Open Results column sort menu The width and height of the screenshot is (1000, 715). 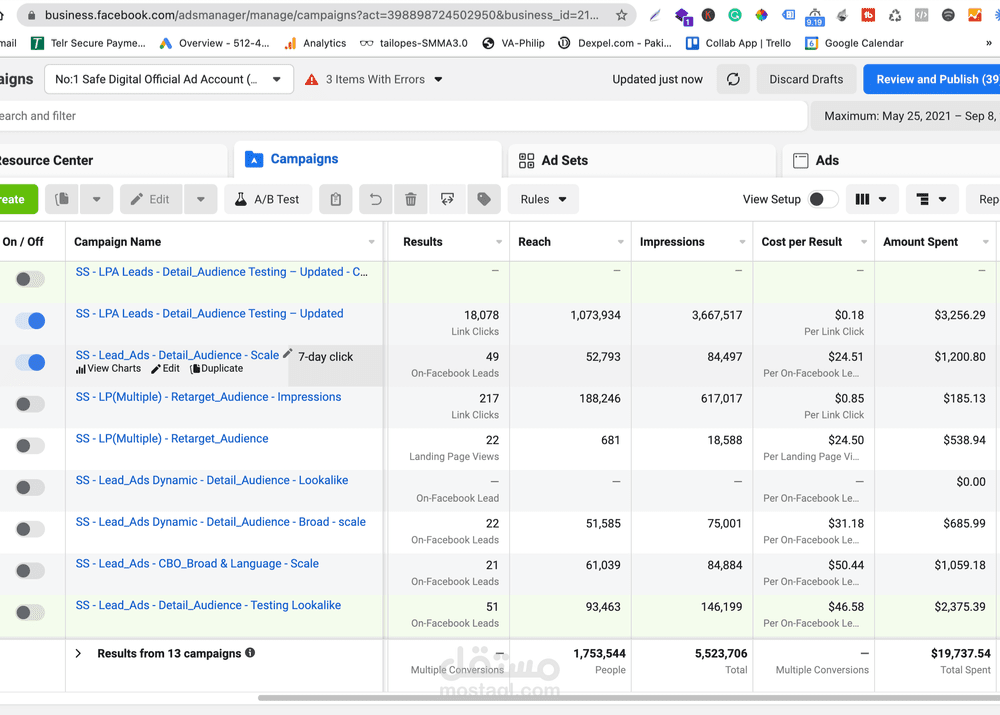(499, 242)
